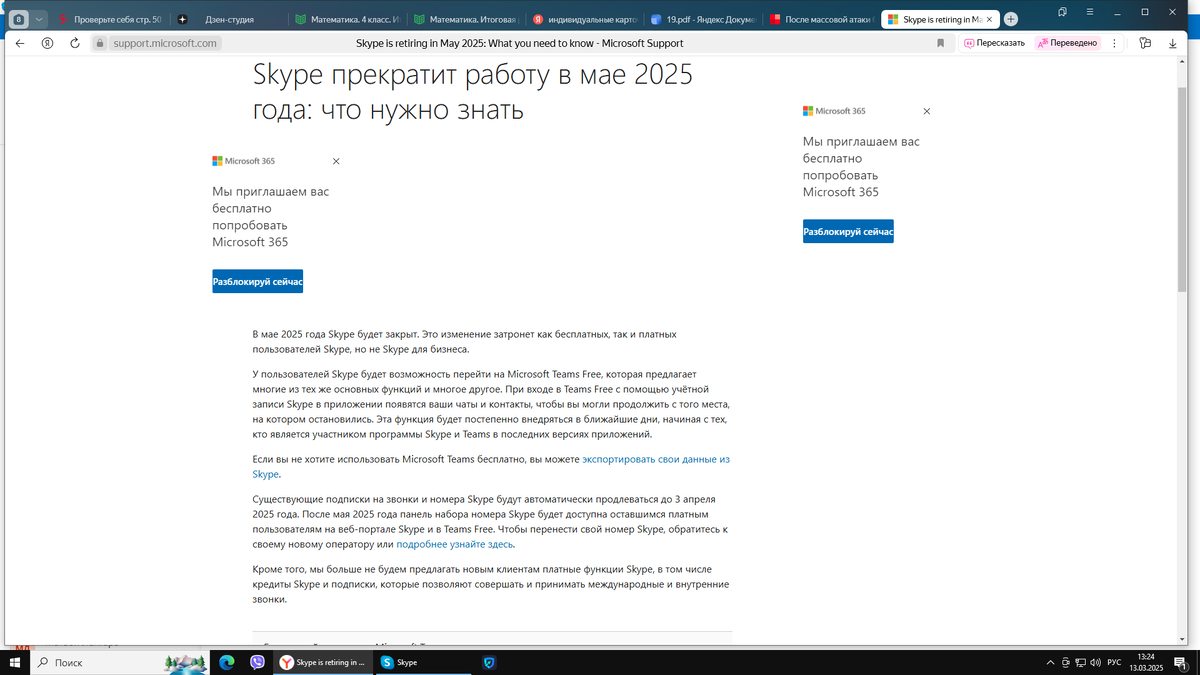Select Yandex Browser taskbar window button
The width and height of the screenshot is (1200, 675).
pyautogui.click(x=323, y=662)
